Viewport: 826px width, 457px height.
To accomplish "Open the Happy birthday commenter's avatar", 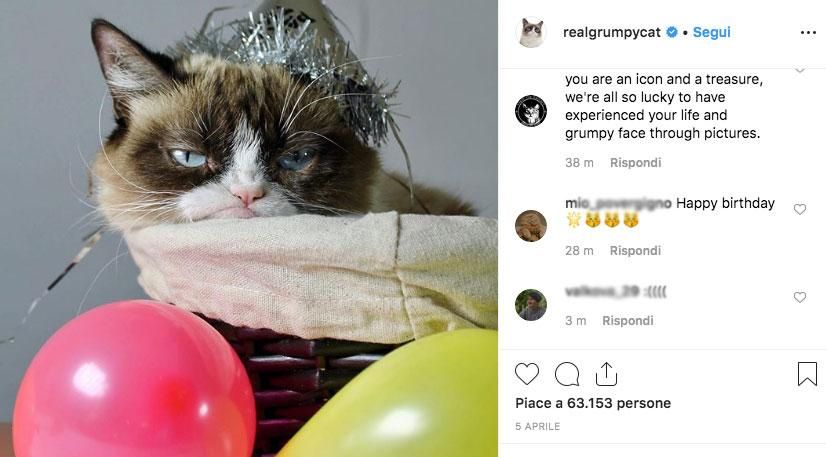I will click(x=531, y=225).
